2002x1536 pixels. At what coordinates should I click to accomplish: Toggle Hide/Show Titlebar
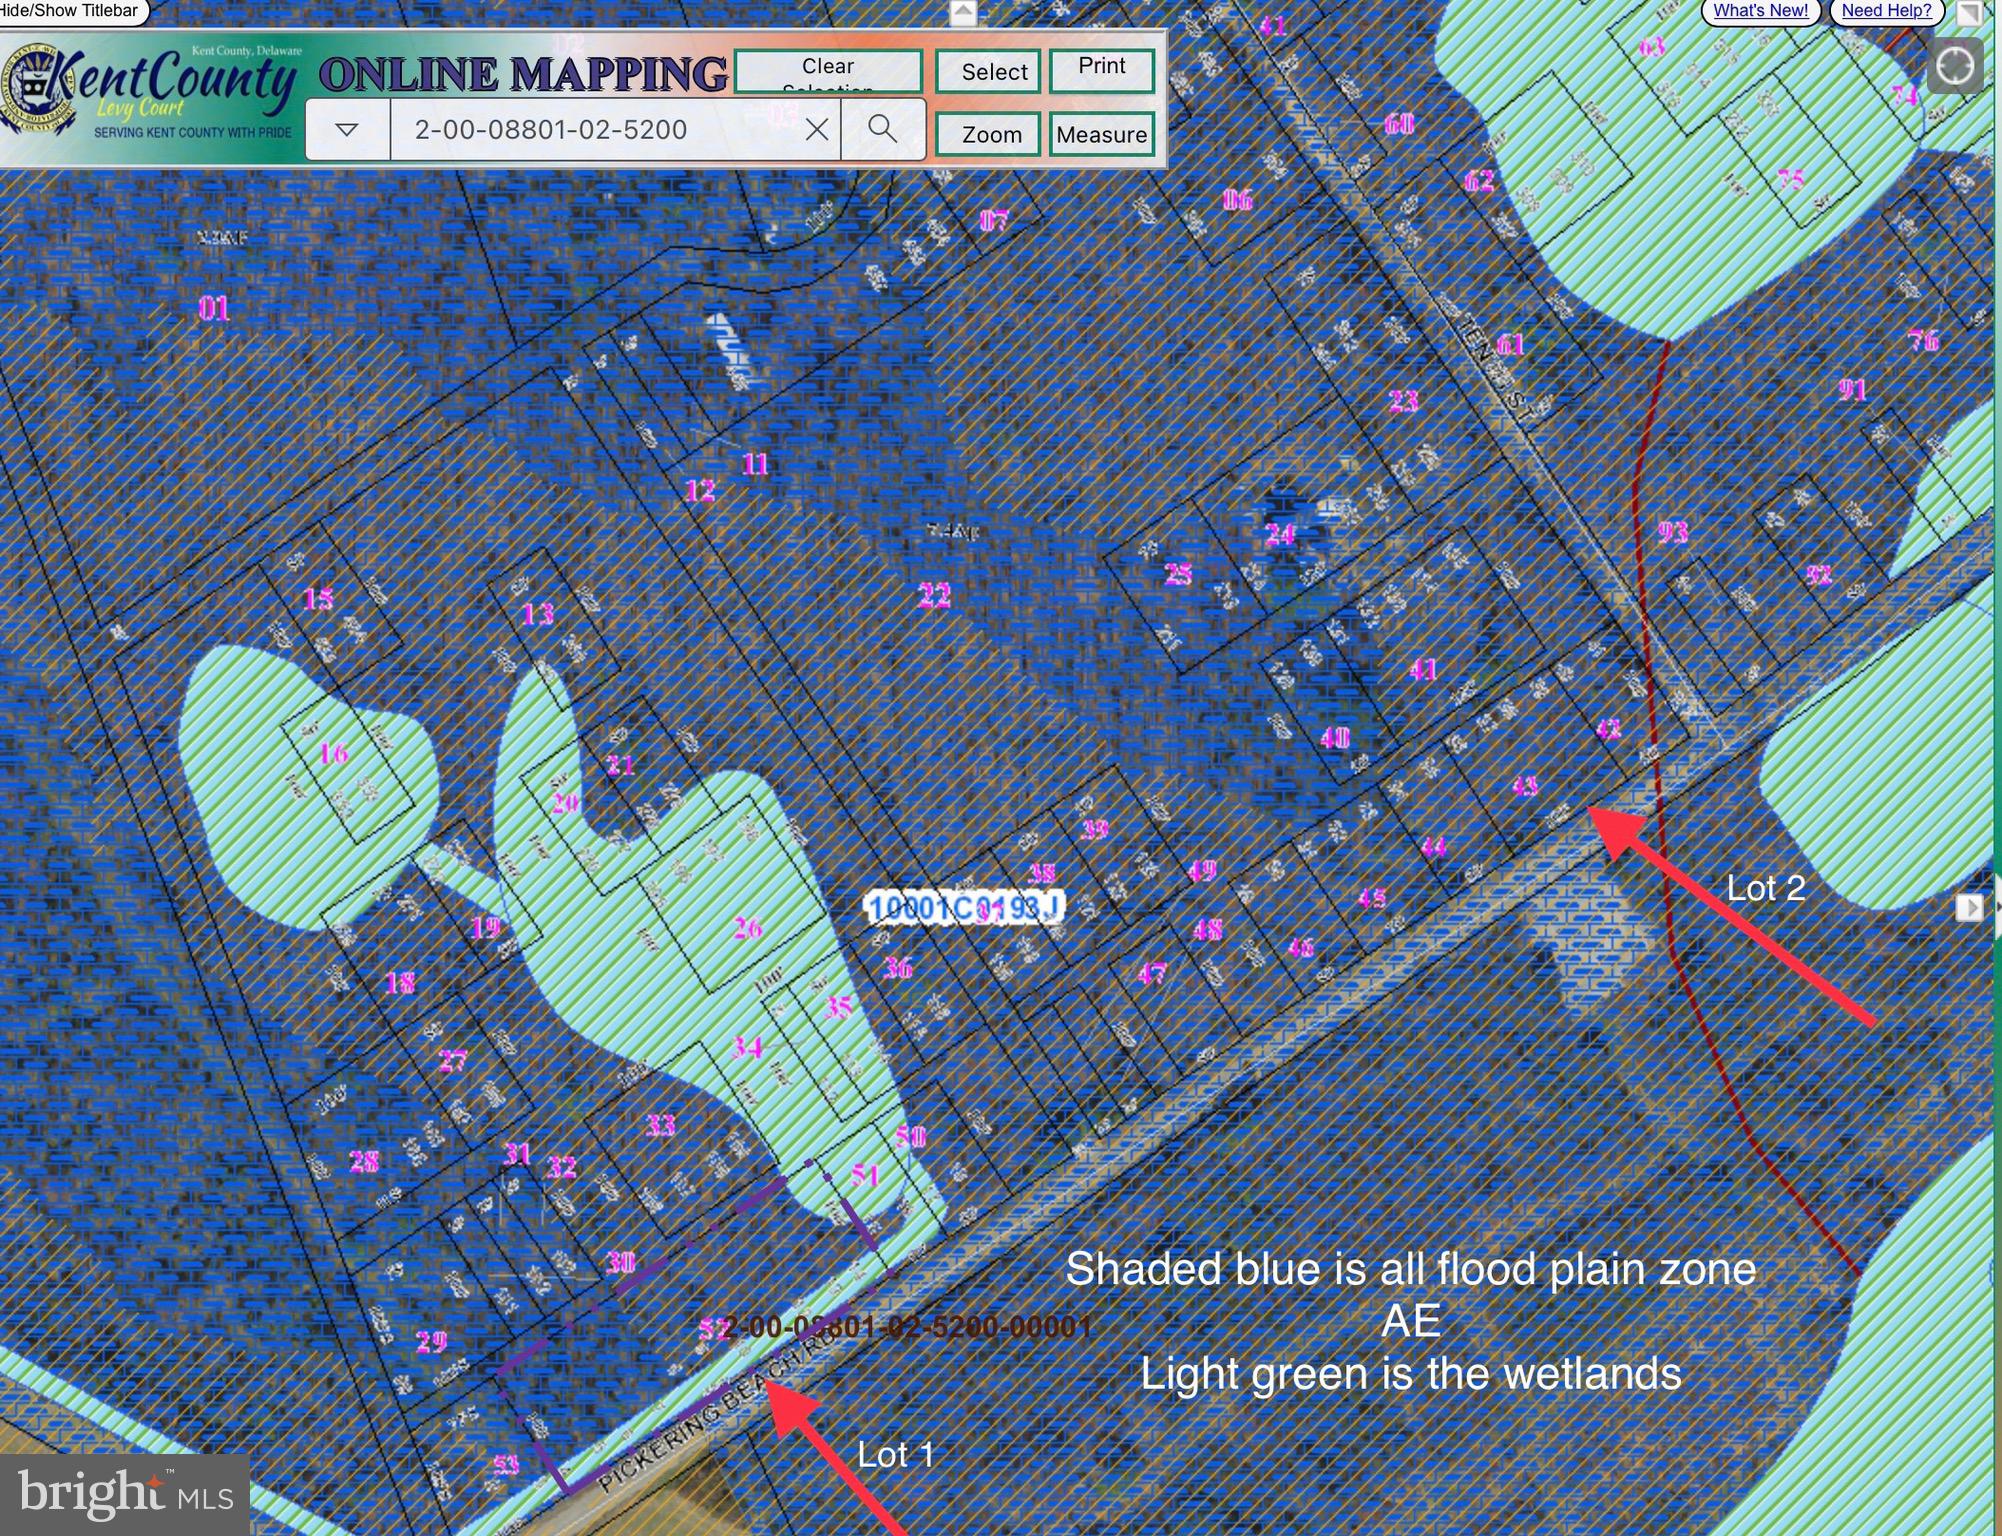70,11
